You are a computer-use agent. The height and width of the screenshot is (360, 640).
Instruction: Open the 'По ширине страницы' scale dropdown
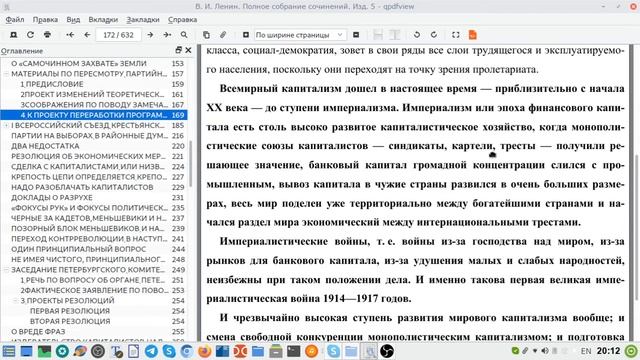[x=300, y=35]
